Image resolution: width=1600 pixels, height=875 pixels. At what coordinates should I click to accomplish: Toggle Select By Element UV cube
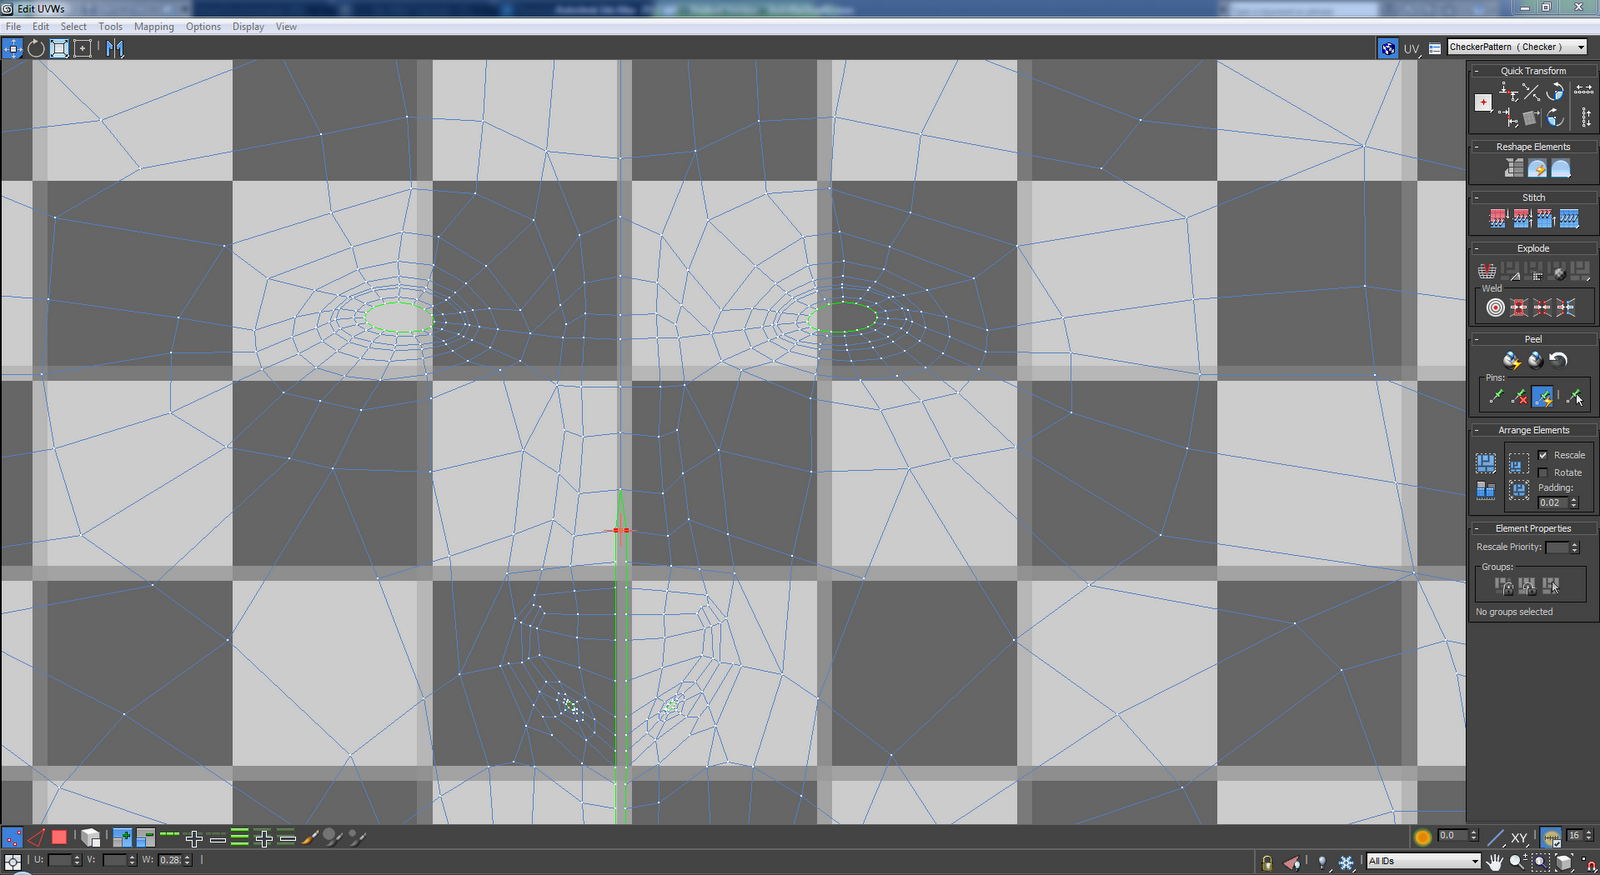pos(90,837)
